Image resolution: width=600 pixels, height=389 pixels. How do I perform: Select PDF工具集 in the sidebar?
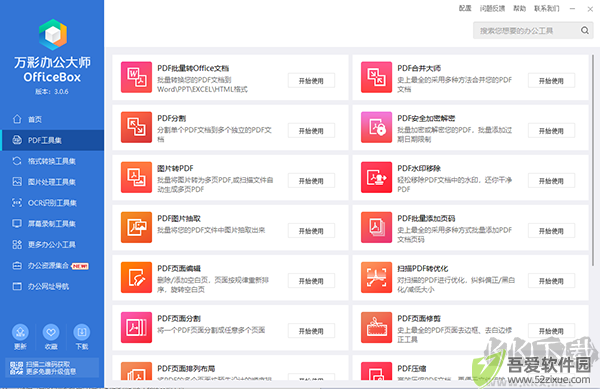[52, 140]
